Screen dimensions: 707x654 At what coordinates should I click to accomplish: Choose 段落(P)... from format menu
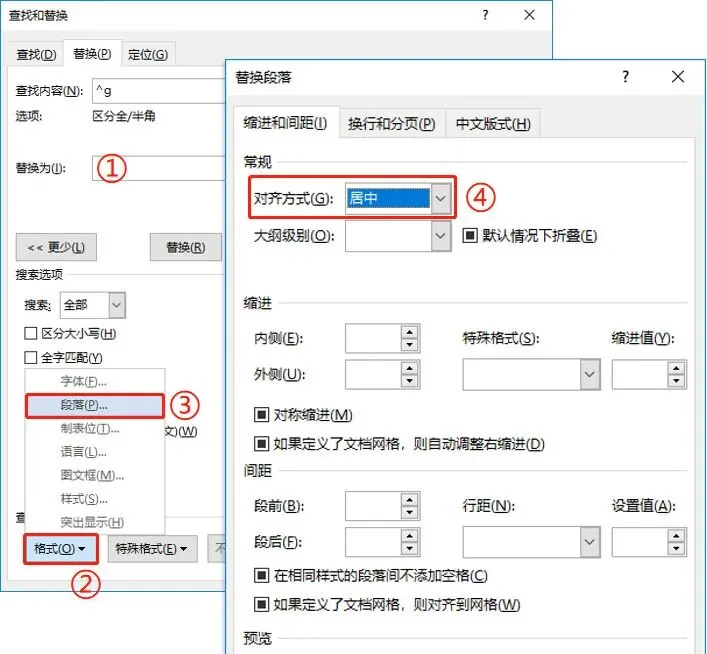95,405
